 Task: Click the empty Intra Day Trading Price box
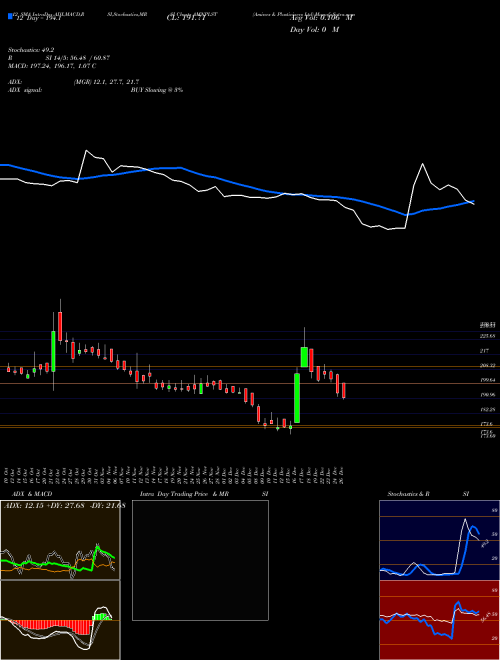200,560
